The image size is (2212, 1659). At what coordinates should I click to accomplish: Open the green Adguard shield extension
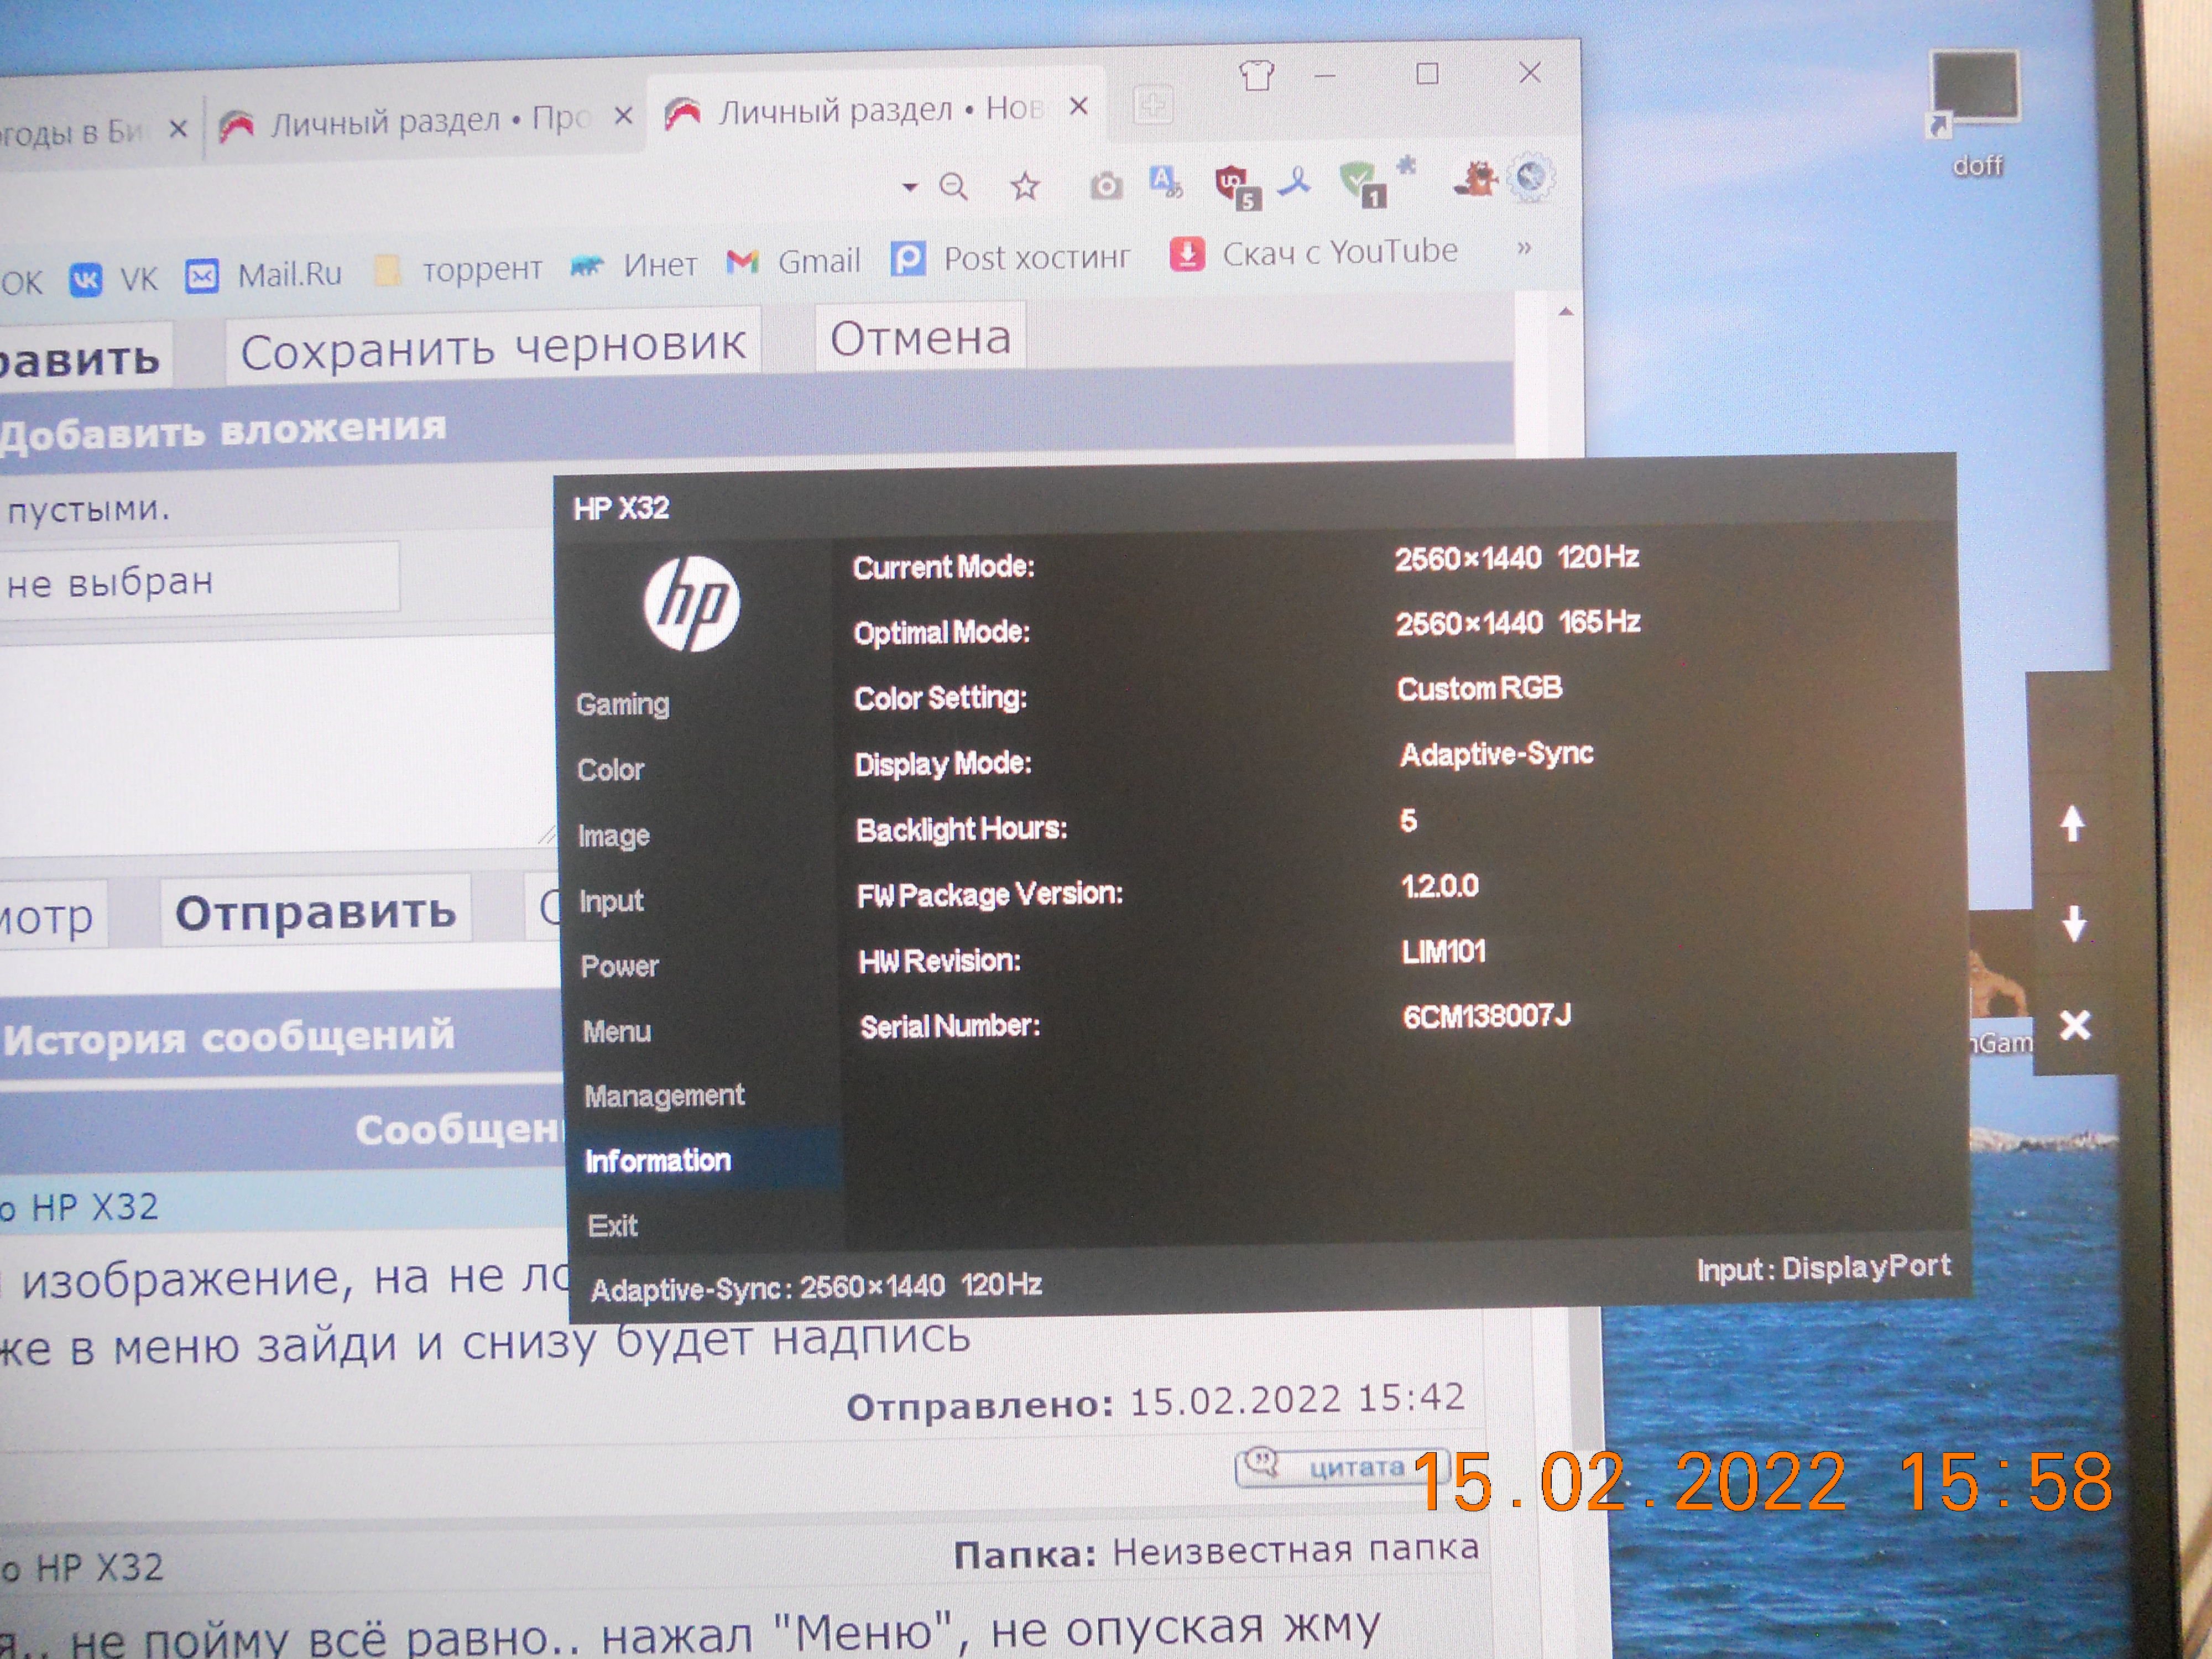(x=1359, y=183)
